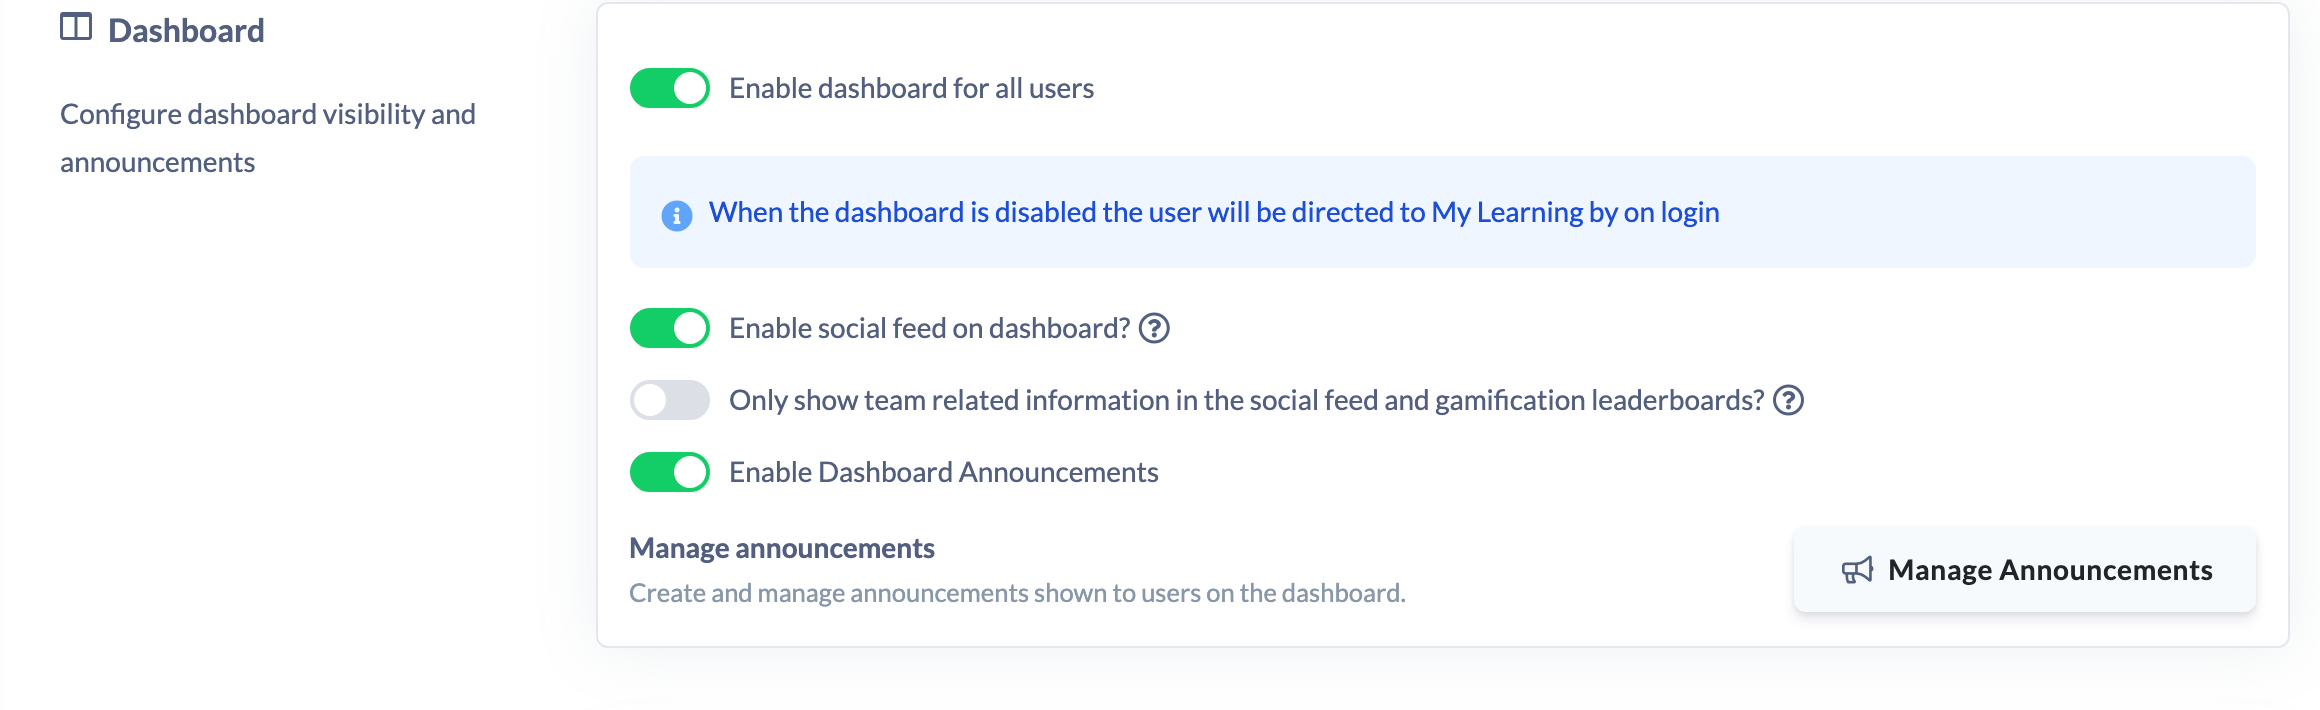Viewport: 2320px width, 710px height.
Task: Click the Dashboard section heading
Action: coord(186,31)
